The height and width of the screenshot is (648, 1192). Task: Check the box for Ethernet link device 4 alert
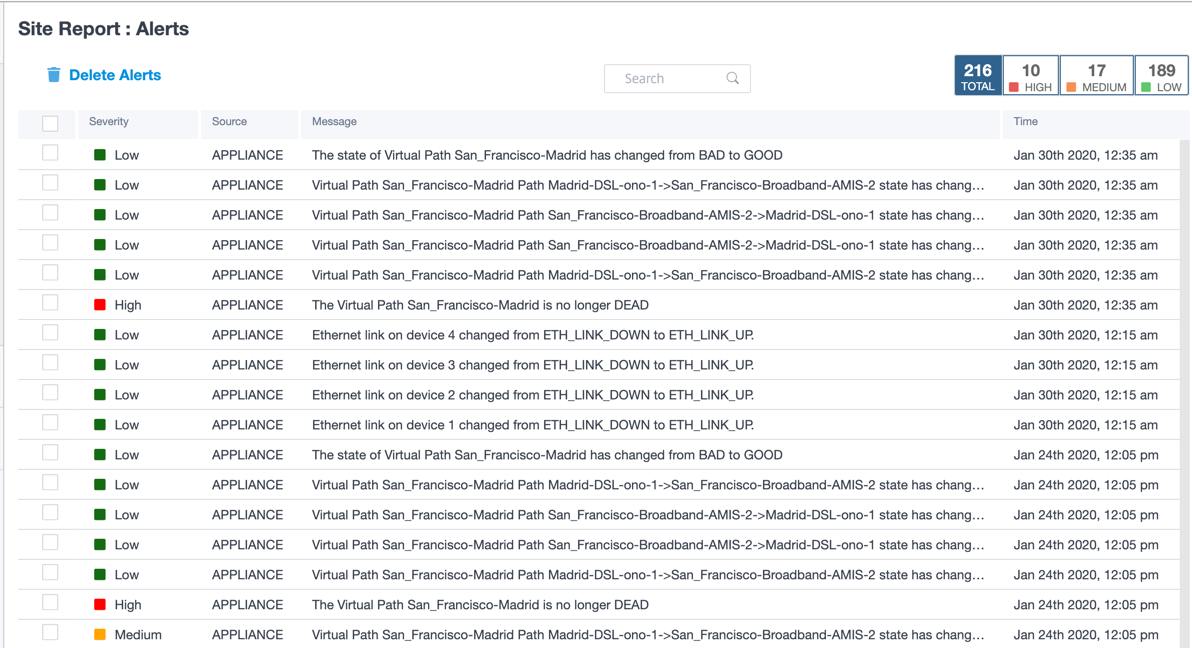[x=50, y=333]
